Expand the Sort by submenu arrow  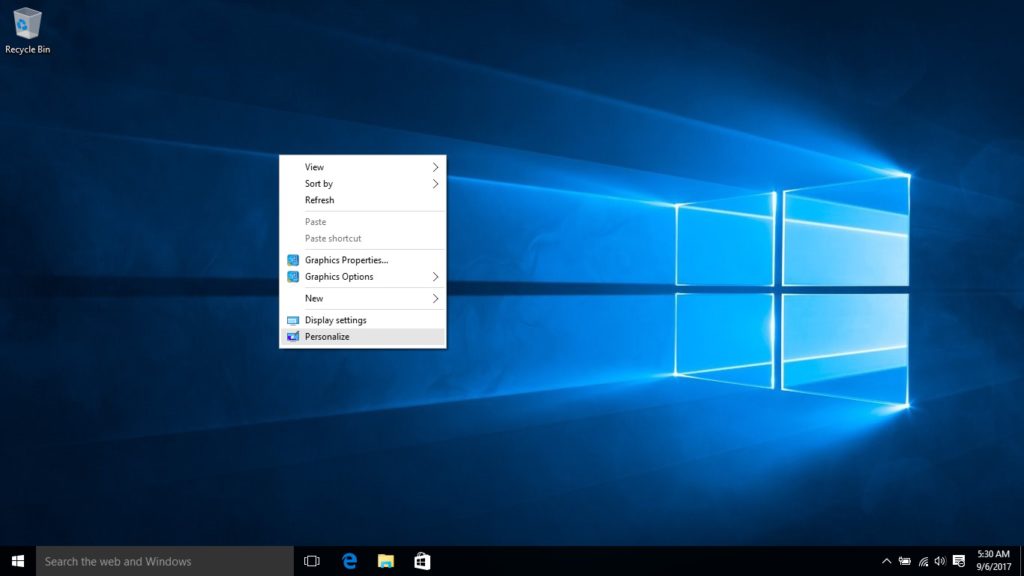pyautogui.click(x=435, y=184)
